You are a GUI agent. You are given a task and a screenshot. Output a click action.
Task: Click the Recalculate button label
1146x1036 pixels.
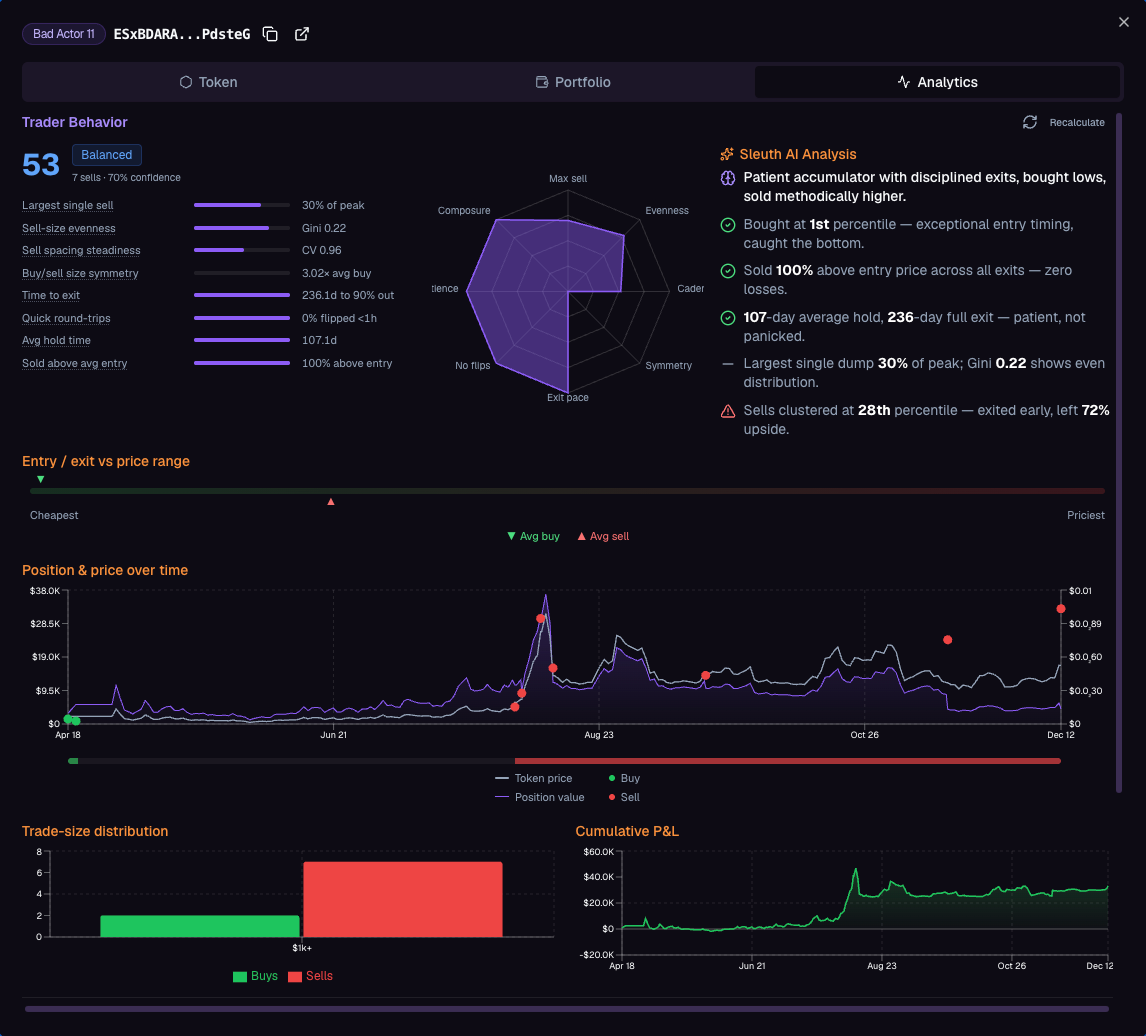[x=1077, y=123]
